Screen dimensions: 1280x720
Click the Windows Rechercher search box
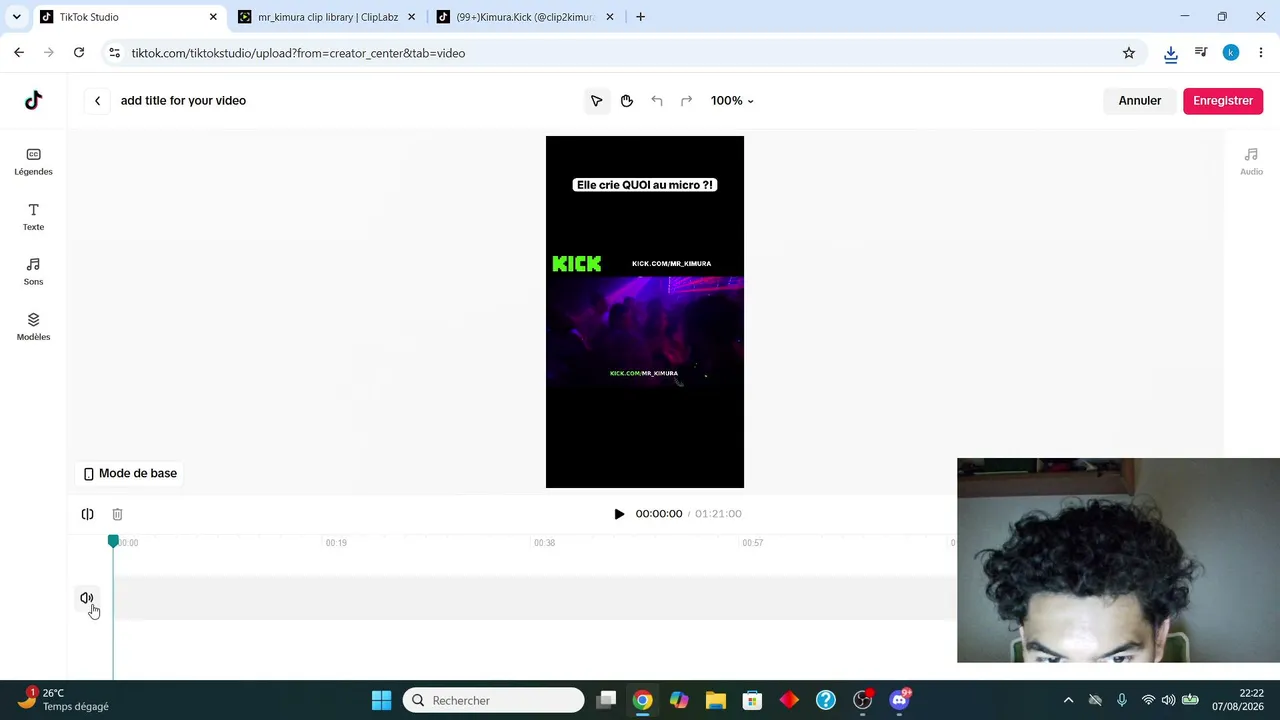click(x=493, y=700)
